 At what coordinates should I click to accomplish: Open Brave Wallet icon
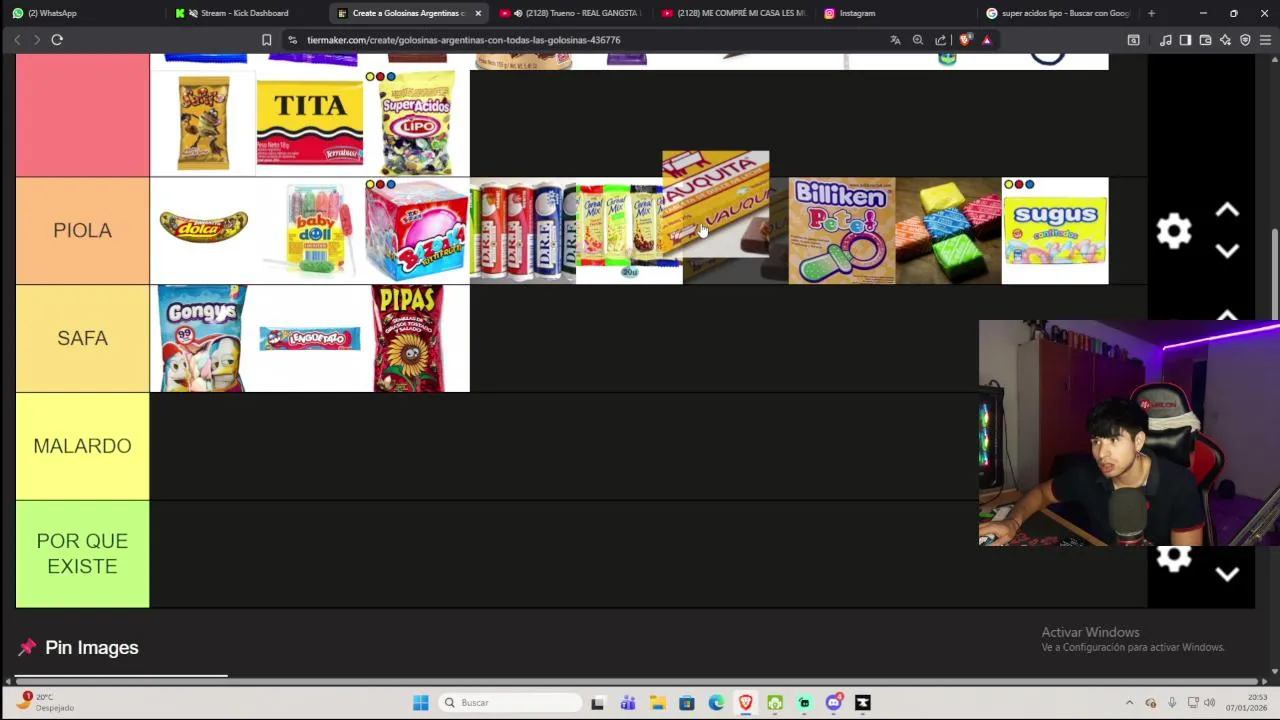click(1205, 40)
